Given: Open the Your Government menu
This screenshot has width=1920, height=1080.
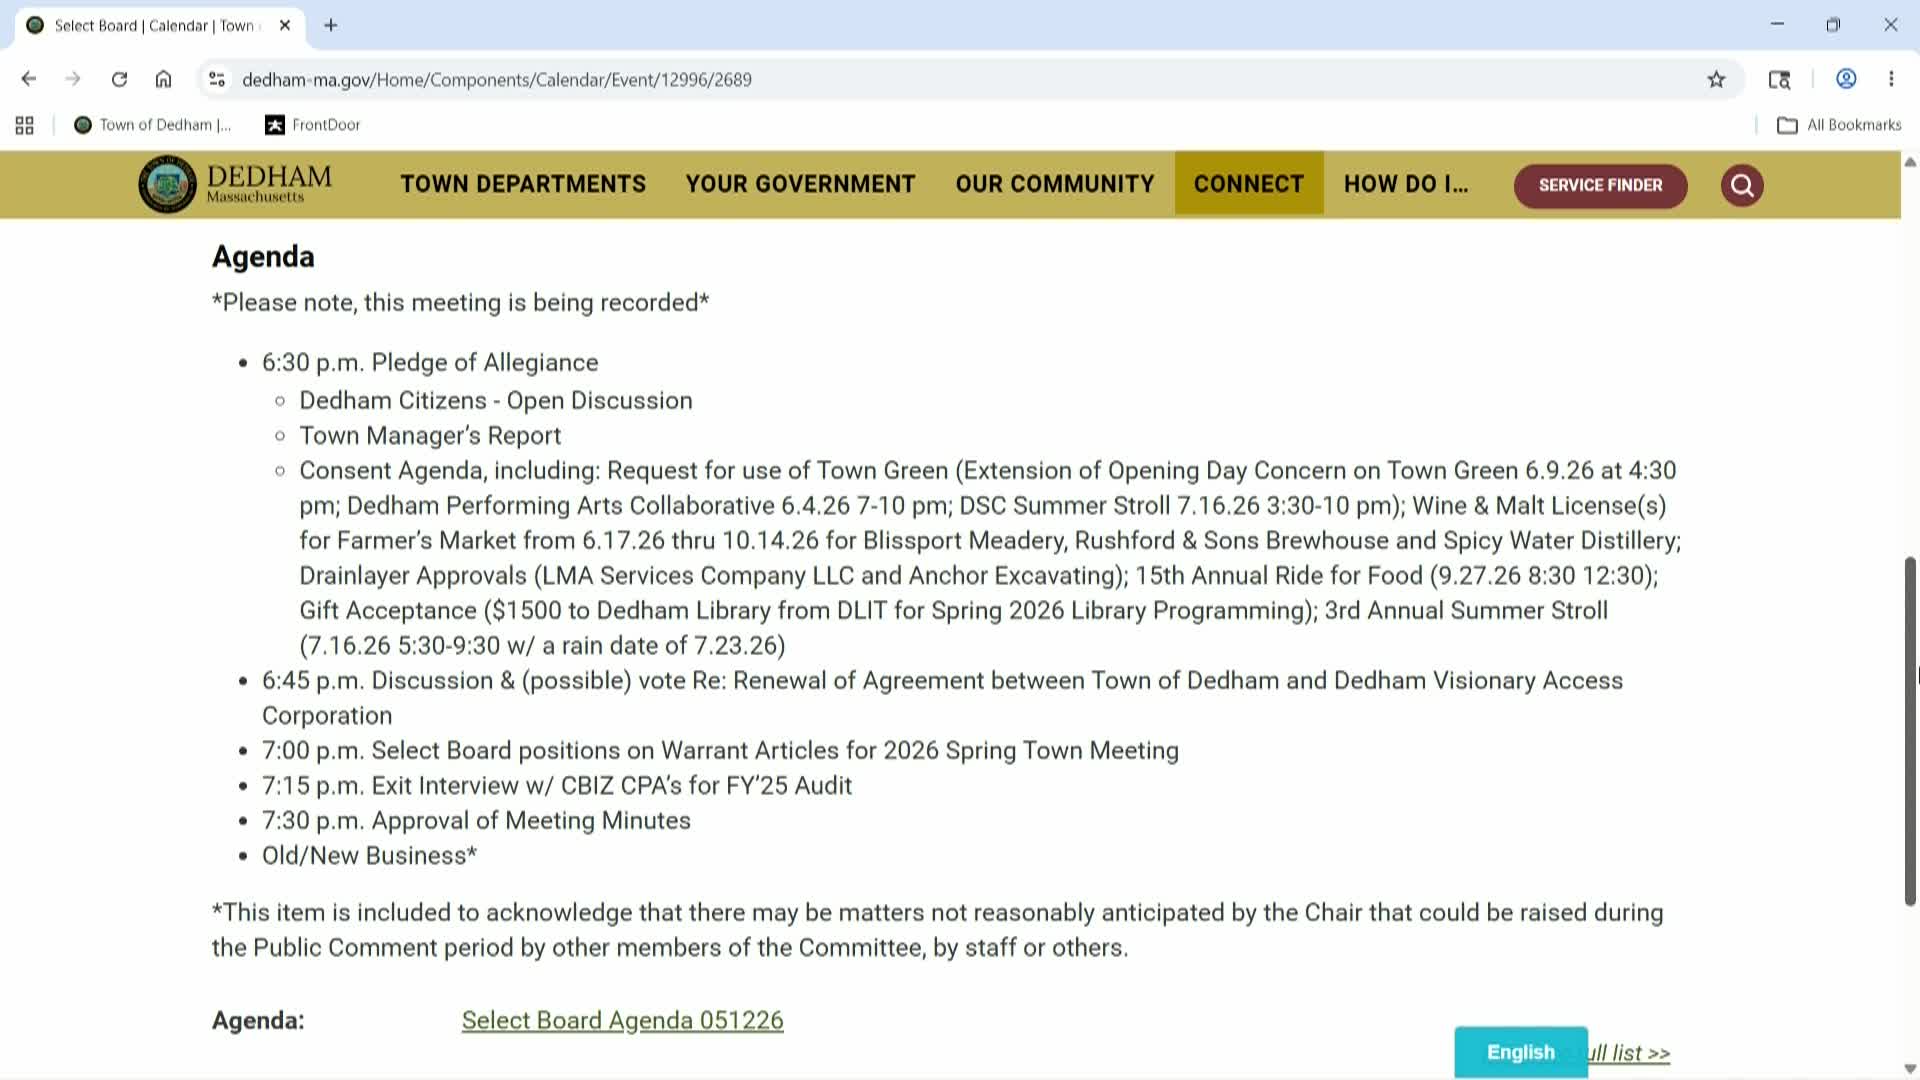Looking at the screenshot, I should tap(800, 184).
